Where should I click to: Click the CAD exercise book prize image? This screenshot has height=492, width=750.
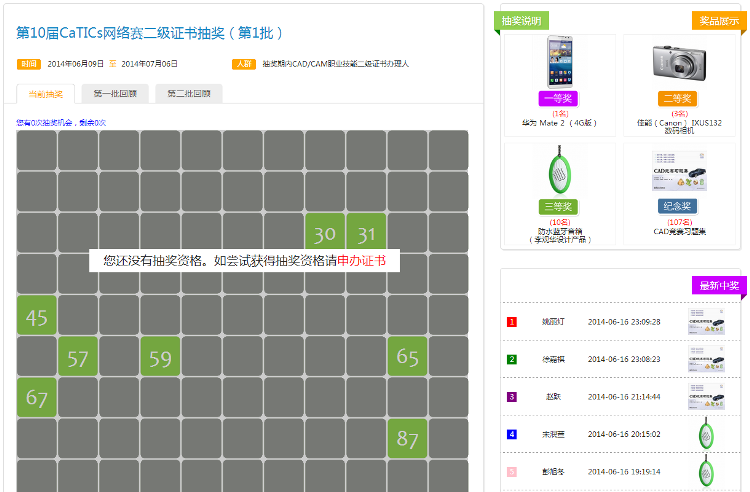679,171
